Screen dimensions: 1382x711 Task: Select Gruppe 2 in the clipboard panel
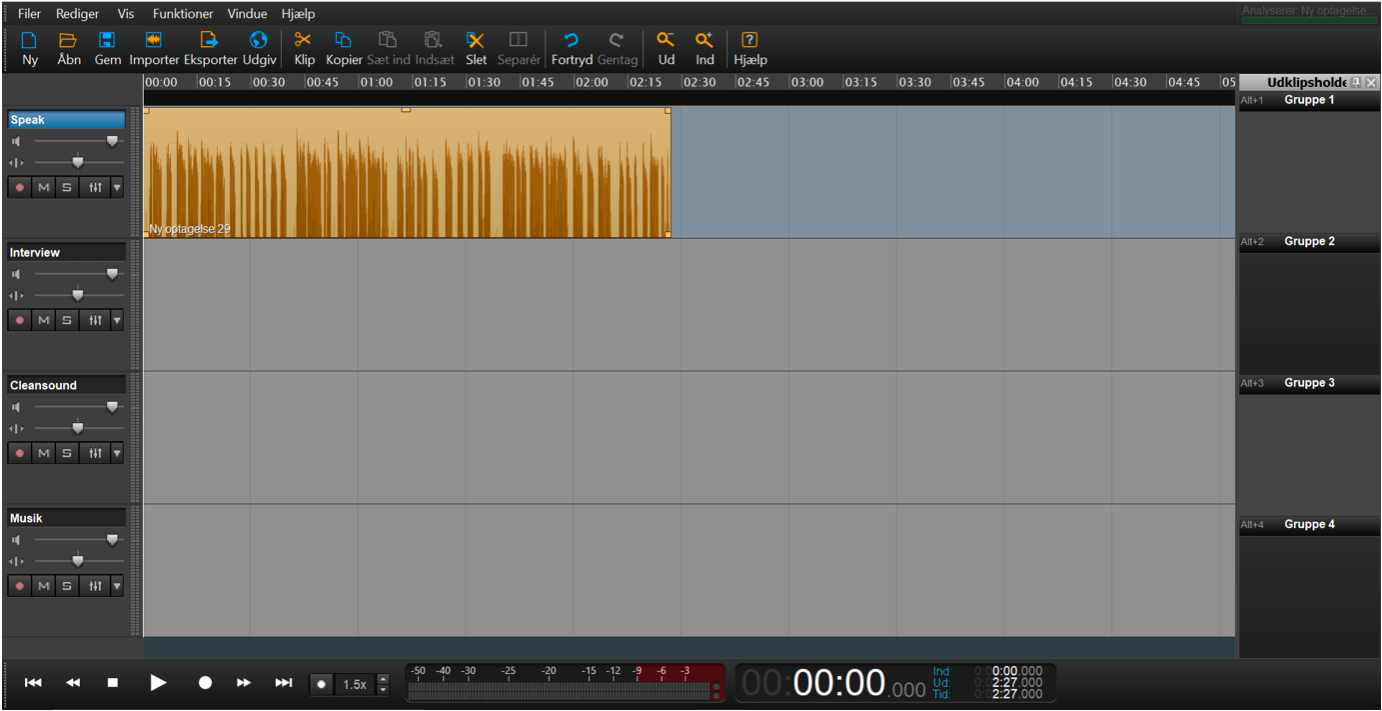(x=1309, y=242)
